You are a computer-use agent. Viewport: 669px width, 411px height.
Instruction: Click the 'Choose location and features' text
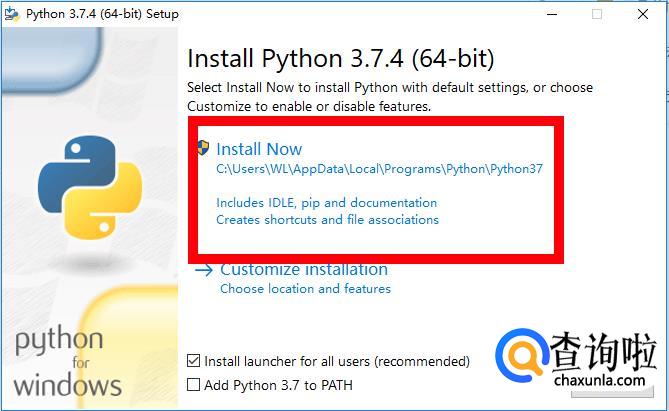[x=305, y=289]
